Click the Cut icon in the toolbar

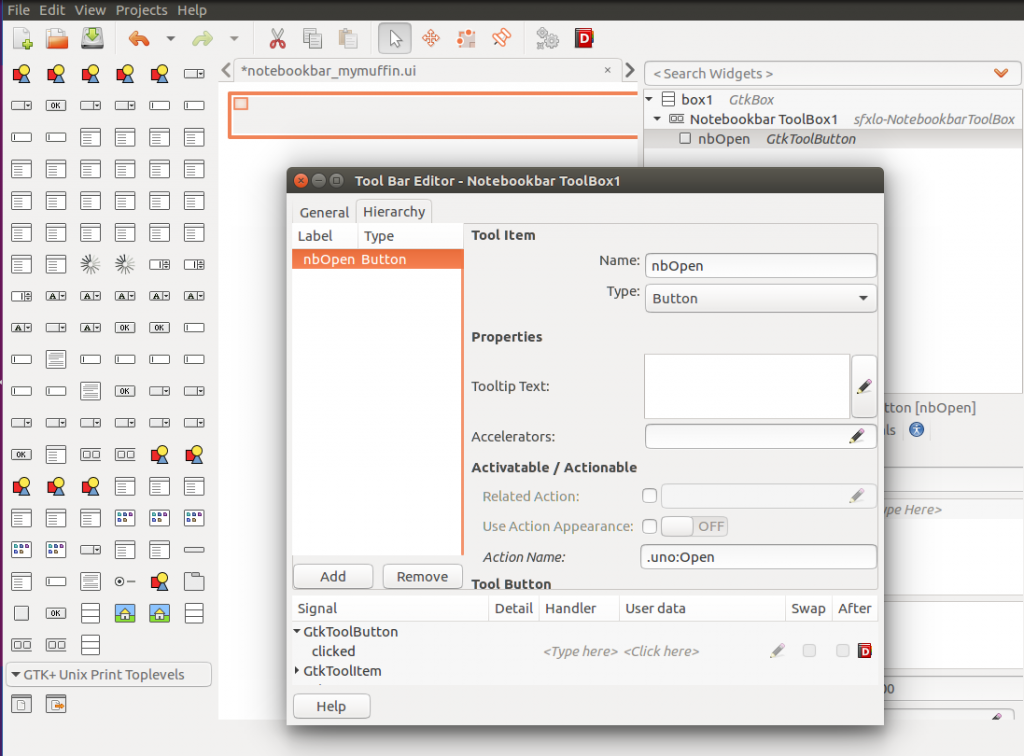277,38
